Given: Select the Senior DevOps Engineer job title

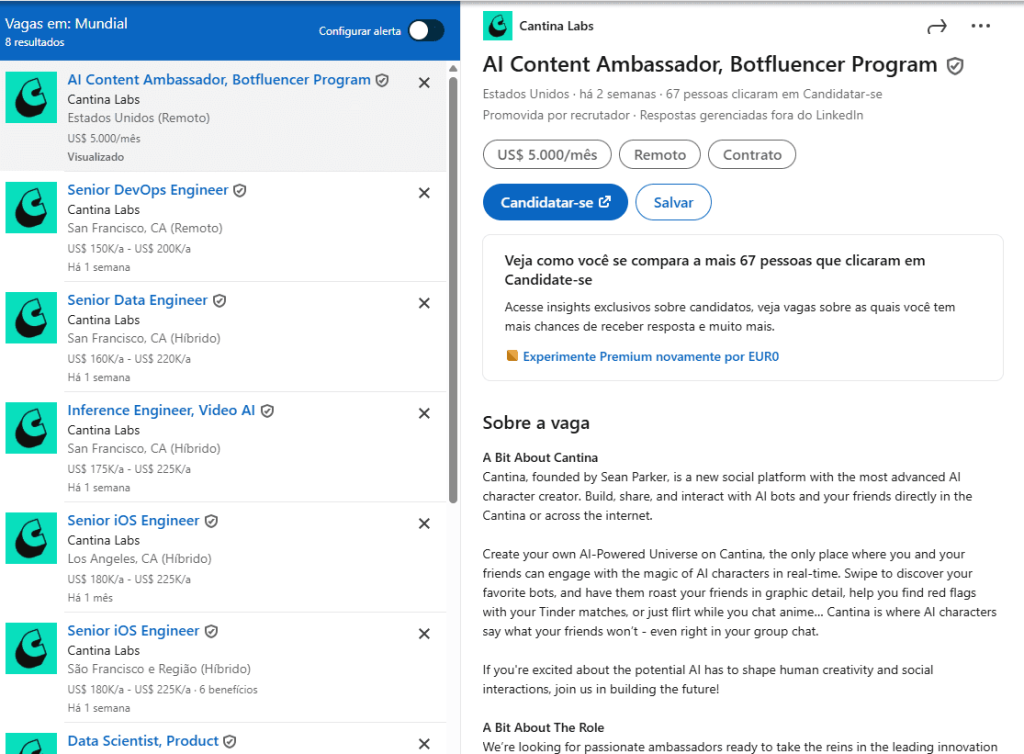Looking at the screenshot, I should click(148, 190).
